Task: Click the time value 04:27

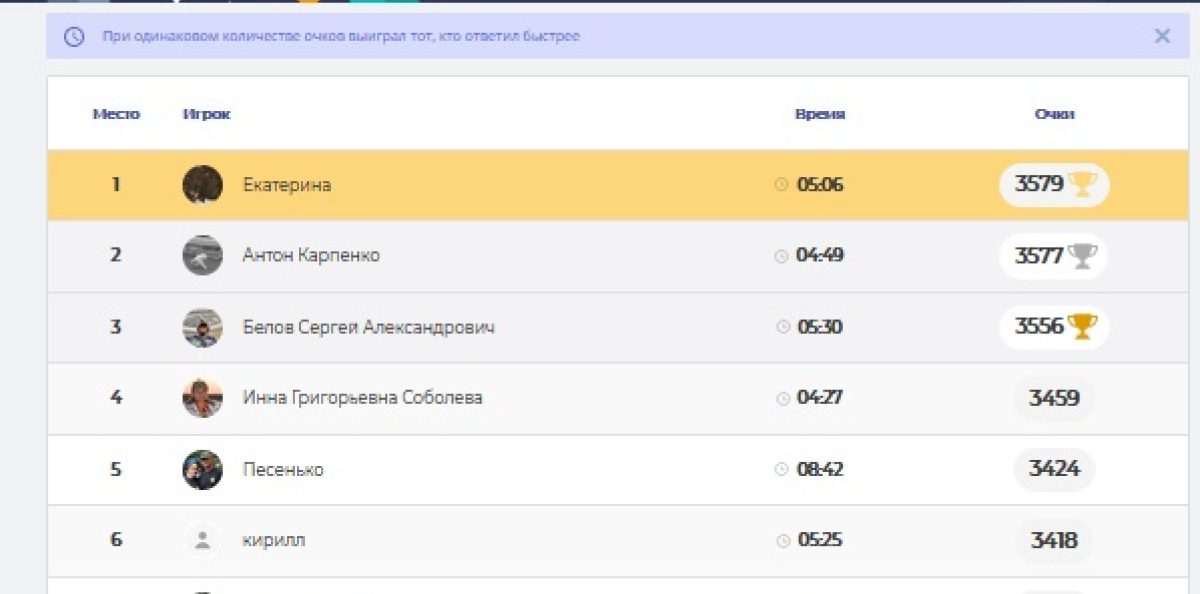Action: pos(820,398)
